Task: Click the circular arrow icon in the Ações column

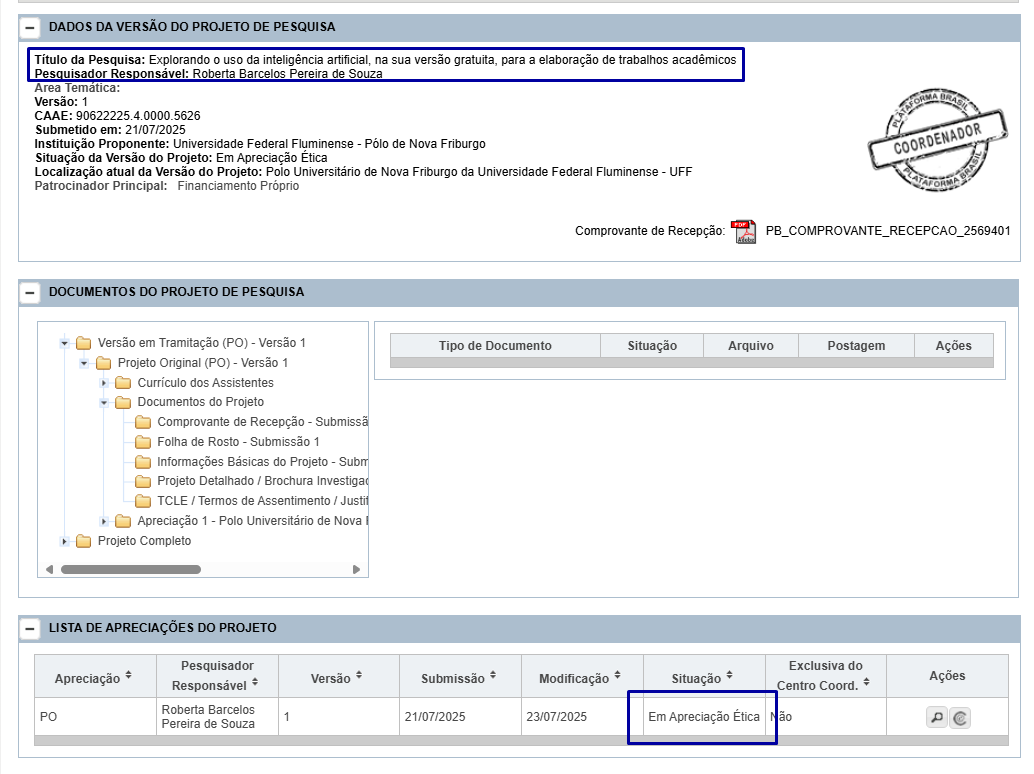Action: pos(960,717)
